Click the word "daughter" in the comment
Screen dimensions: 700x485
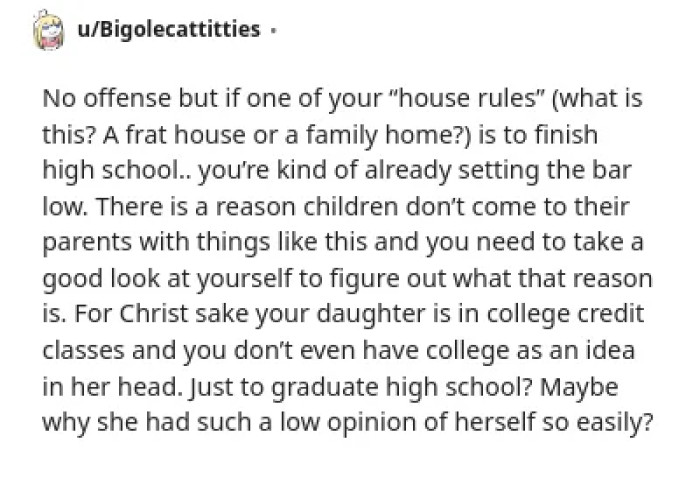pyautogui.click(x=371, y=315)
